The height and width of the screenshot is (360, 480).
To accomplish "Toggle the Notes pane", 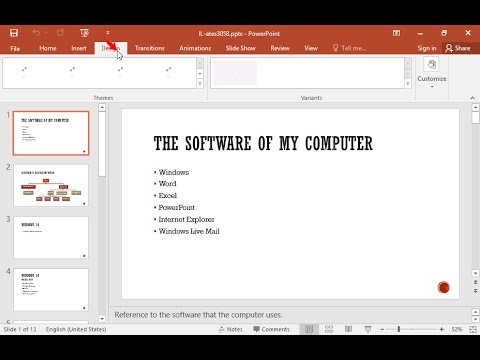I will point(231,329).
